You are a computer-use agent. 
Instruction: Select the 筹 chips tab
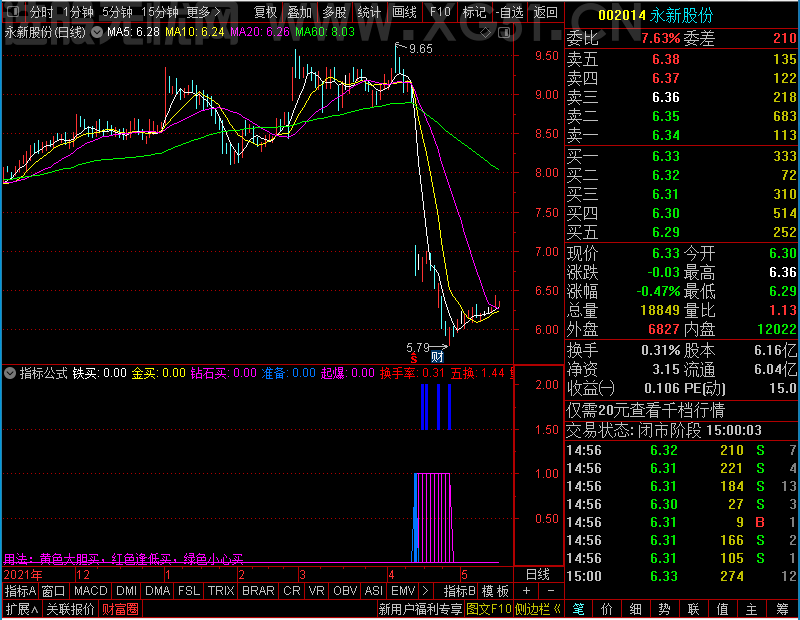(x=783, y=609)
